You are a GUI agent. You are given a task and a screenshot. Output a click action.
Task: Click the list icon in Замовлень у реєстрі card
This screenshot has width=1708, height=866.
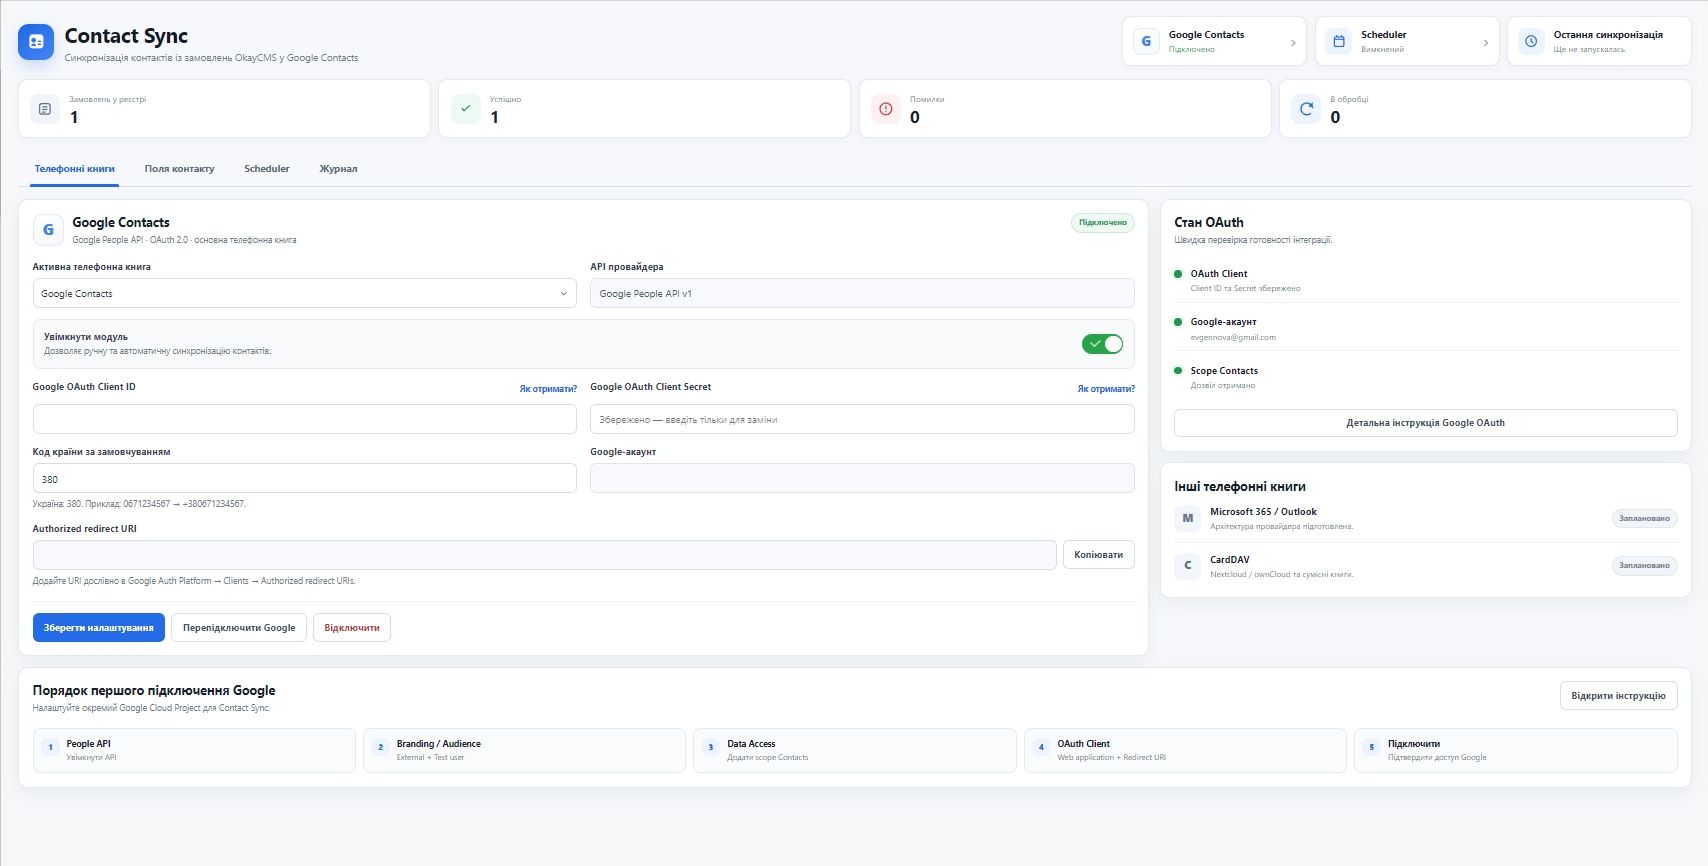(45, 108)
